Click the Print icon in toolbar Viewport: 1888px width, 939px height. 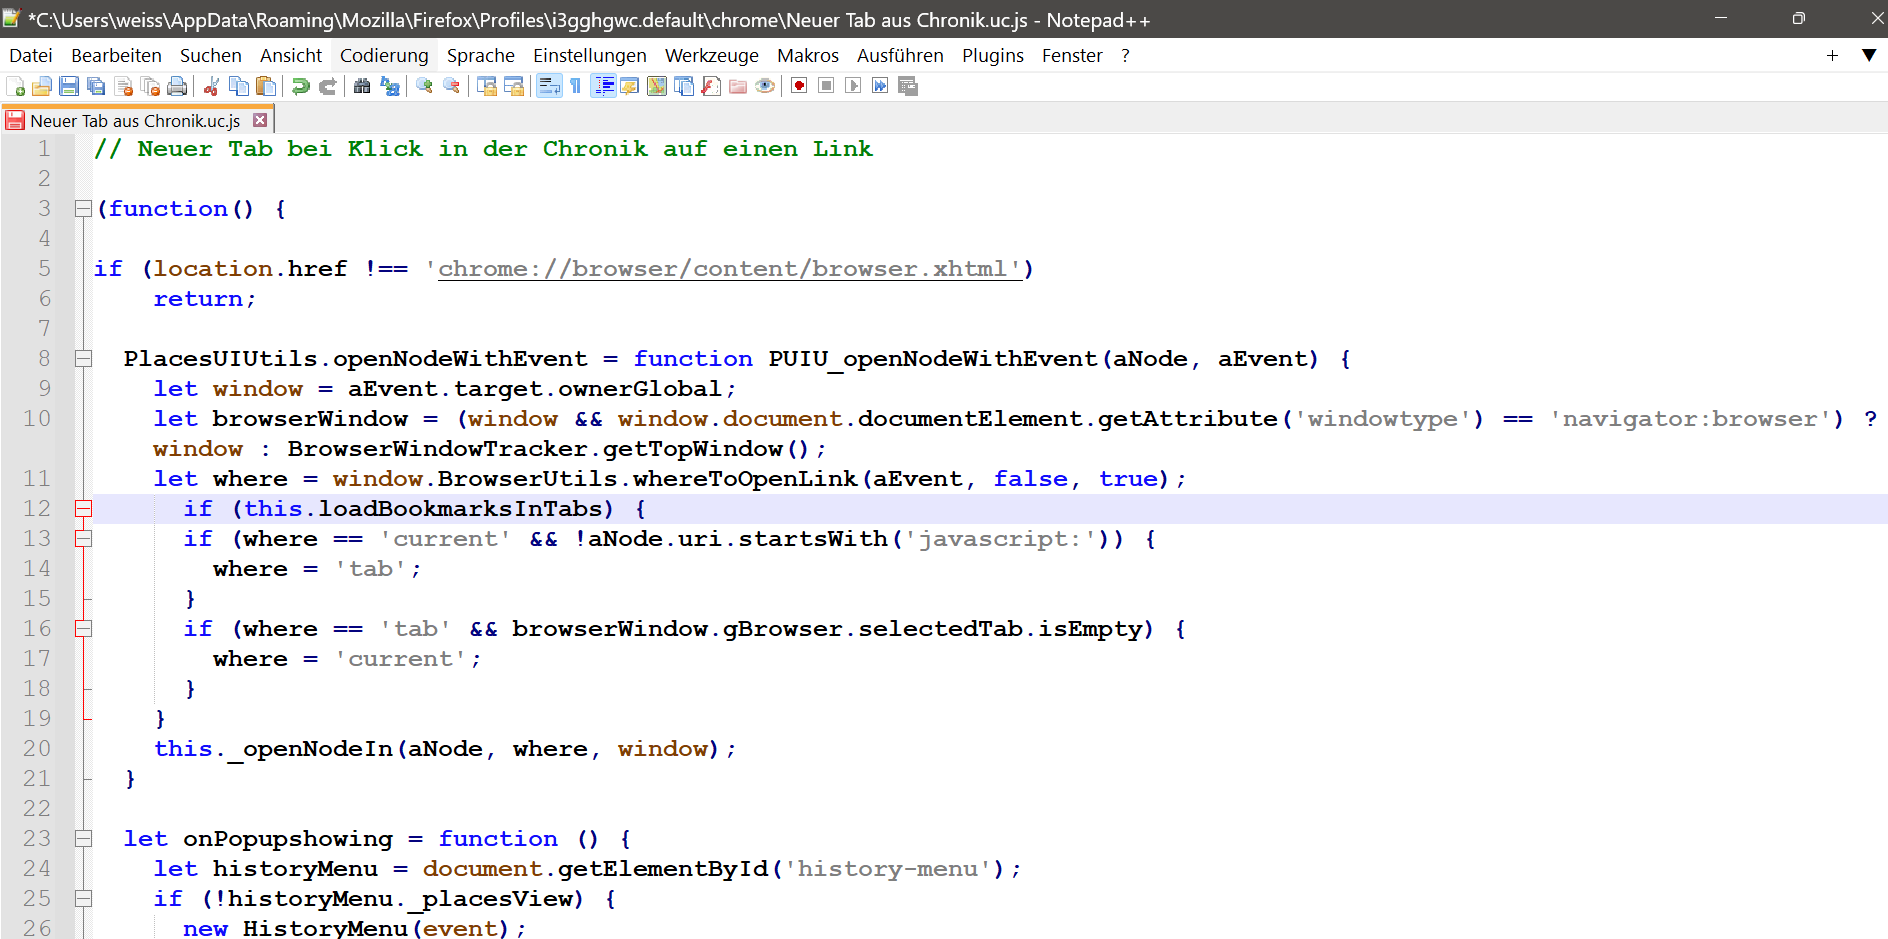pyautogui.click(x=177, y=86)
